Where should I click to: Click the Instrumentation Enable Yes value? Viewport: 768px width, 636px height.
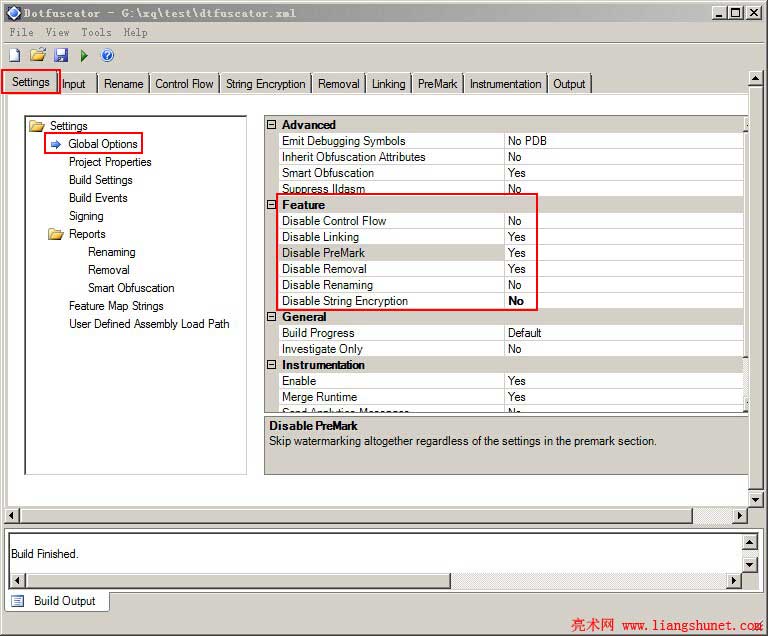(x=624, y=381)
